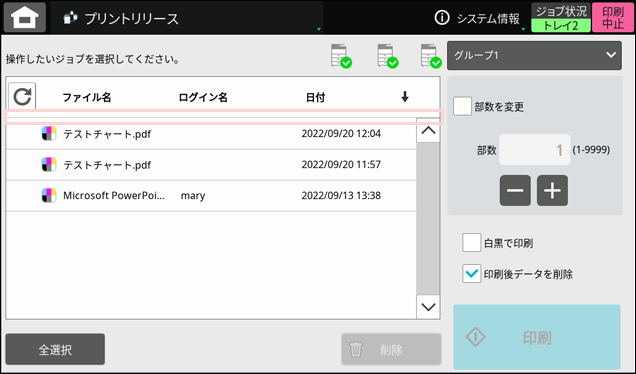The width and height of the screenshot is (636, 374).
Task: Open the ジョブ状況 status tab
Action: pos(561,17)
